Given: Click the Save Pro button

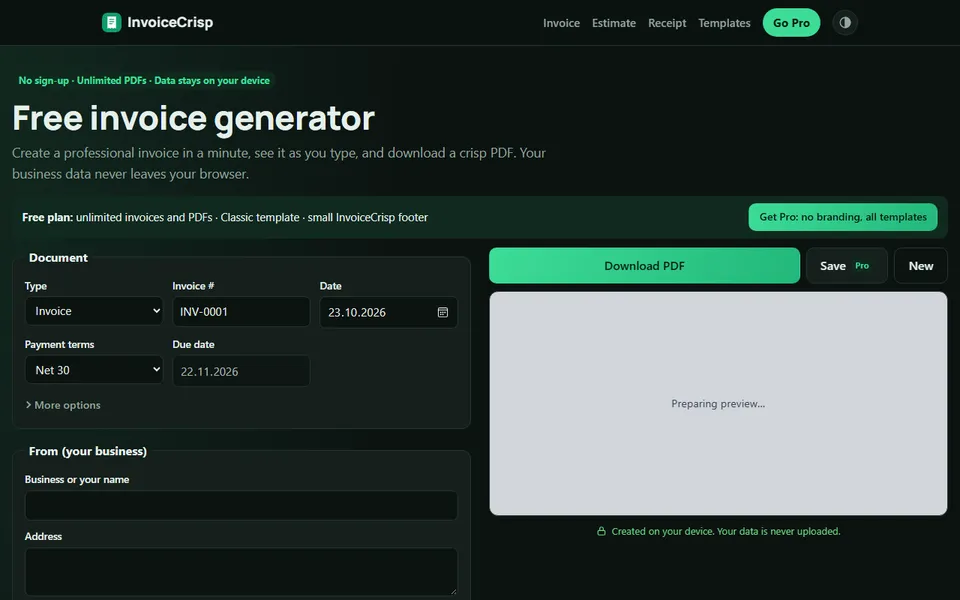Looking at the screenshot, I should tap(846, 266).
